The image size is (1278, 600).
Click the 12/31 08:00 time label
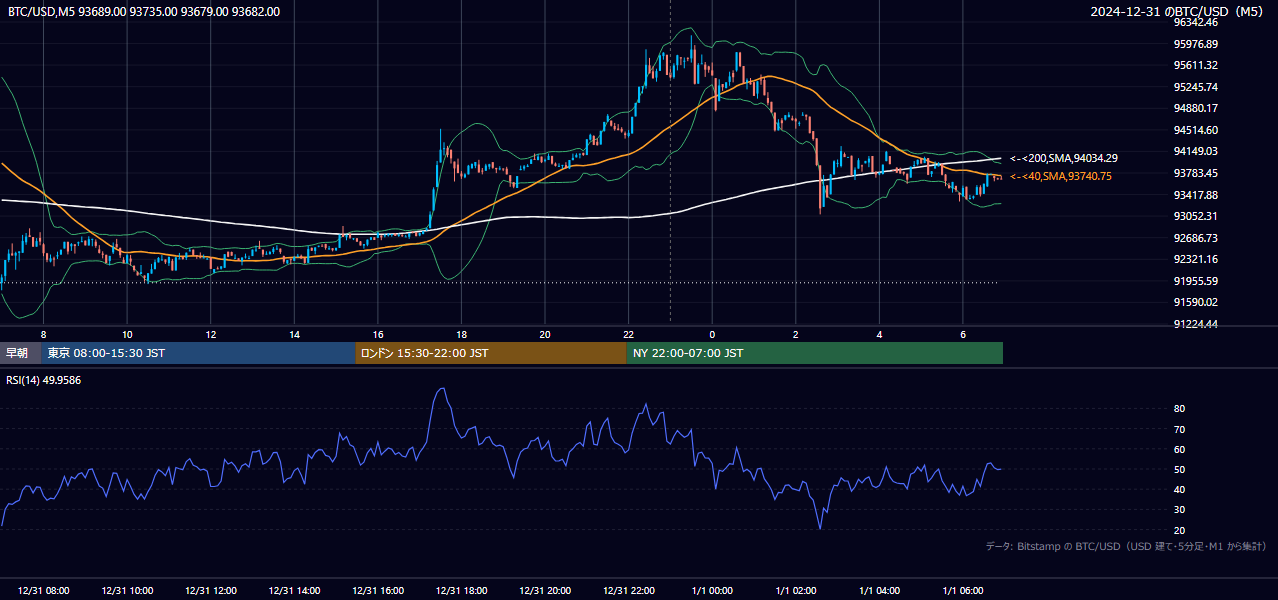[43, 591]
